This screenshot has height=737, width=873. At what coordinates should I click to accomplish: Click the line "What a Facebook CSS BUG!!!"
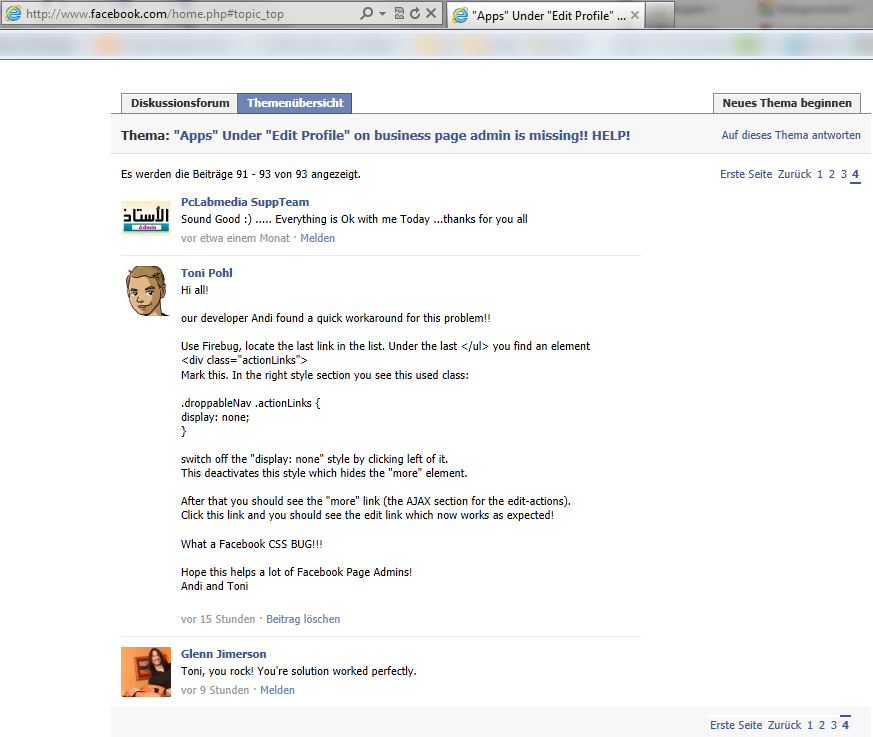pyautogui.click(x=252, y=544)
